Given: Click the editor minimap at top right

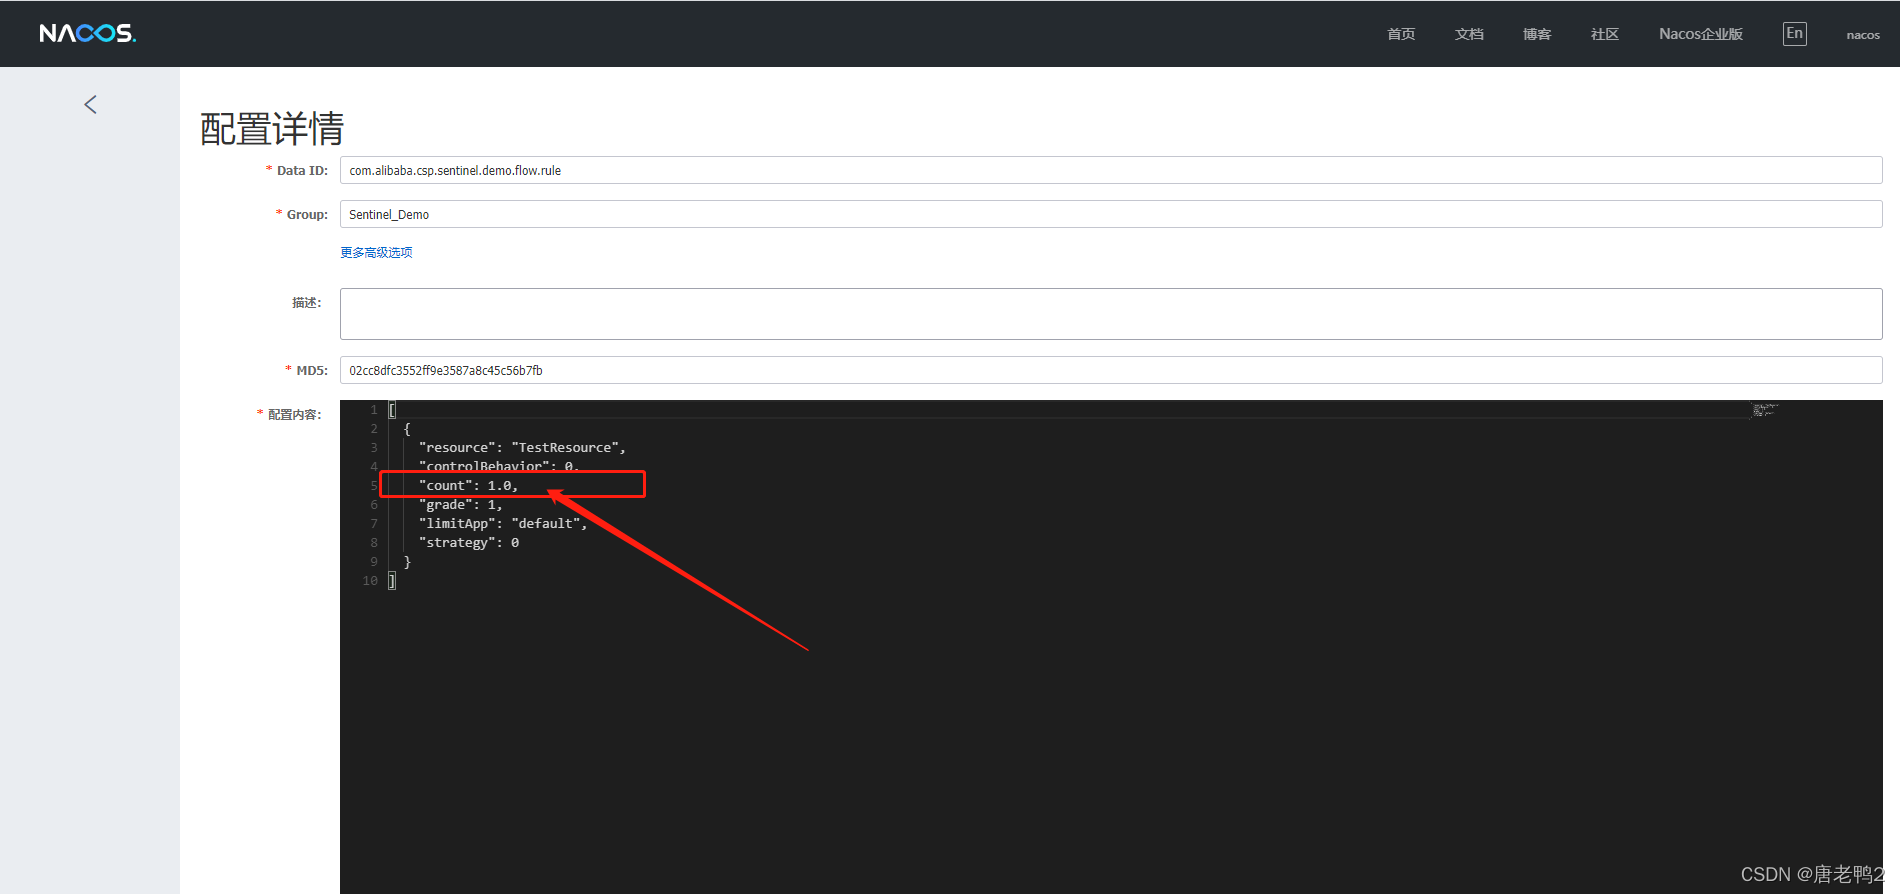Looking at the screenshot, I should [1764, 410].
